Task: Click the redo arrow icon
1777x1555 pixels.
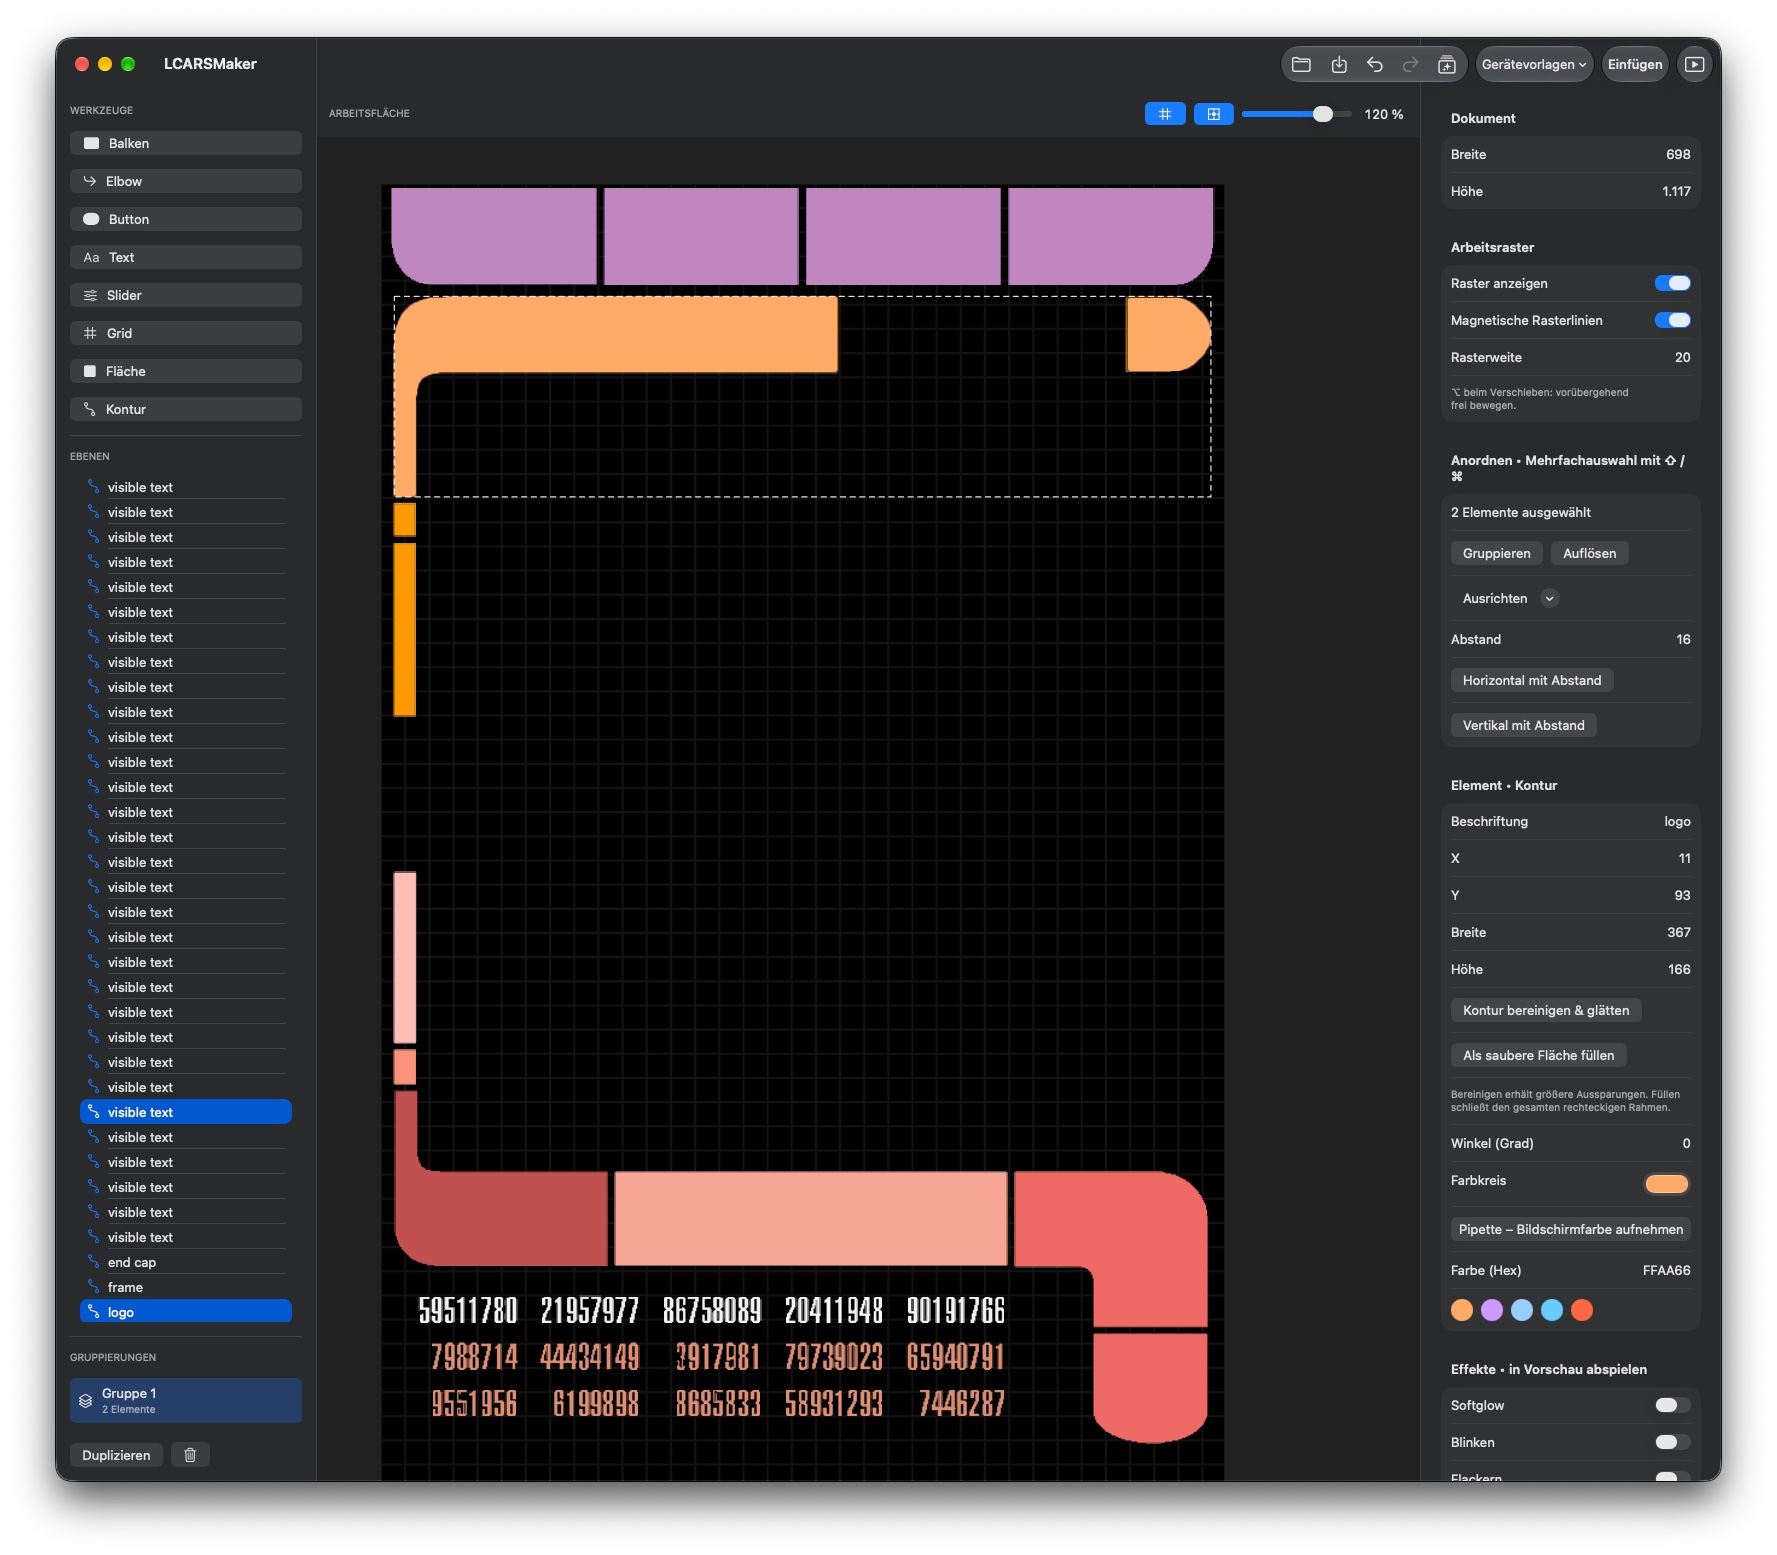Action: pyautogui.click(x=1411, y=65)
